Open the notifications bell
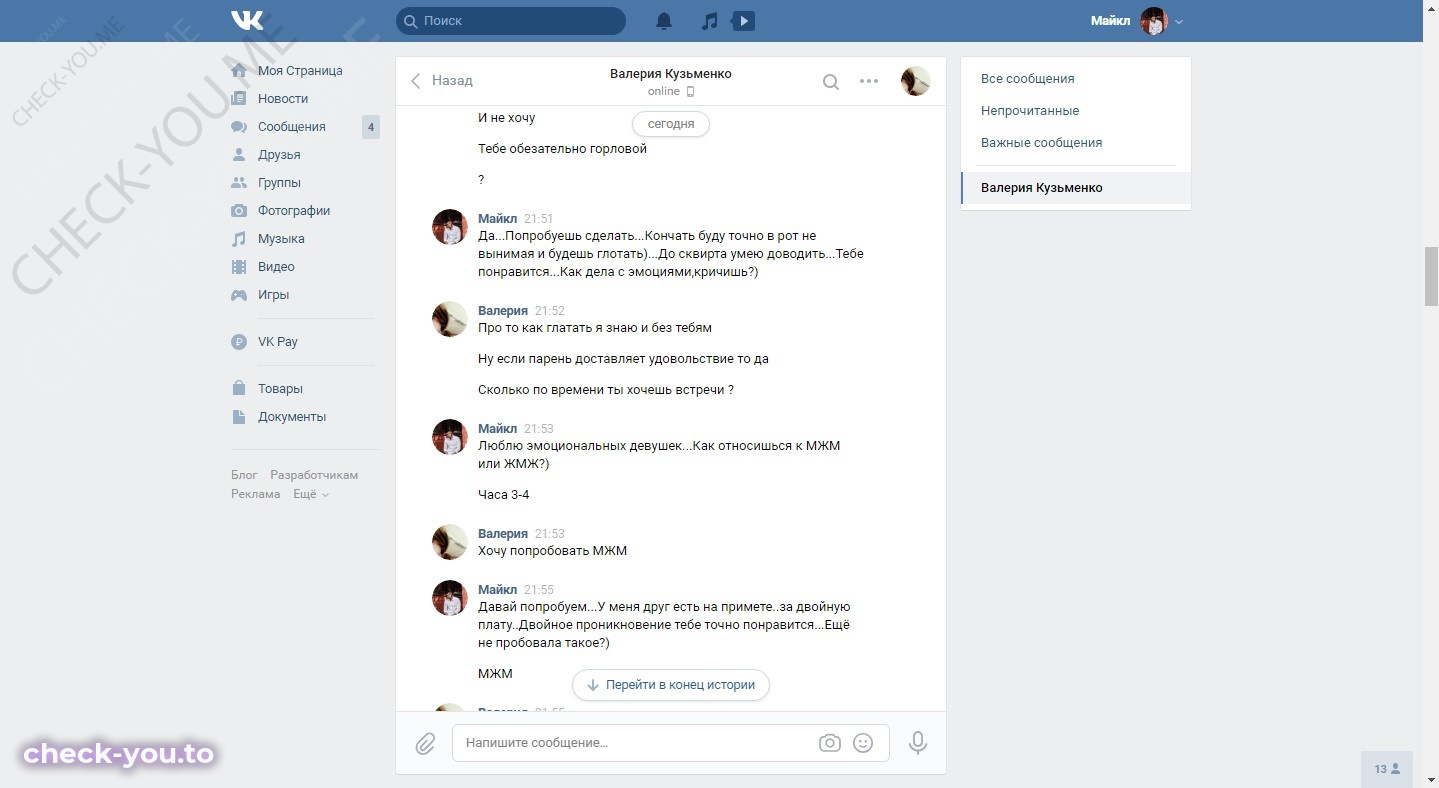The width and height of the screenshot is (1439, 788). tap(664, 21)
